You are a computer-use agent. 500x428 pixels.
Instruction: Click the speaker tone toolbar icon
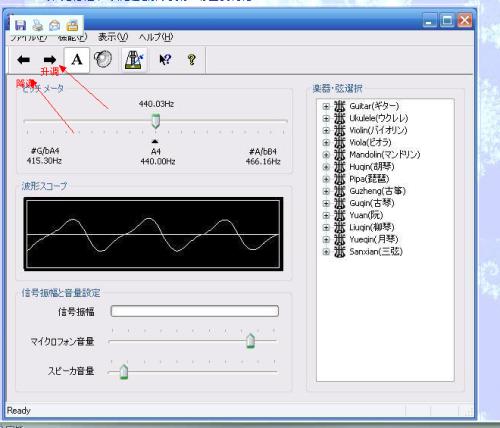tap(103, 59)
